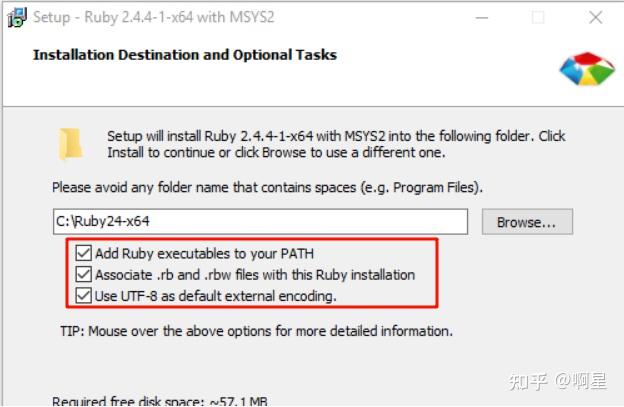This screenshot has height=407, width=624.
Task: Close the Ruby Setup window
Action: click(597, 17)
